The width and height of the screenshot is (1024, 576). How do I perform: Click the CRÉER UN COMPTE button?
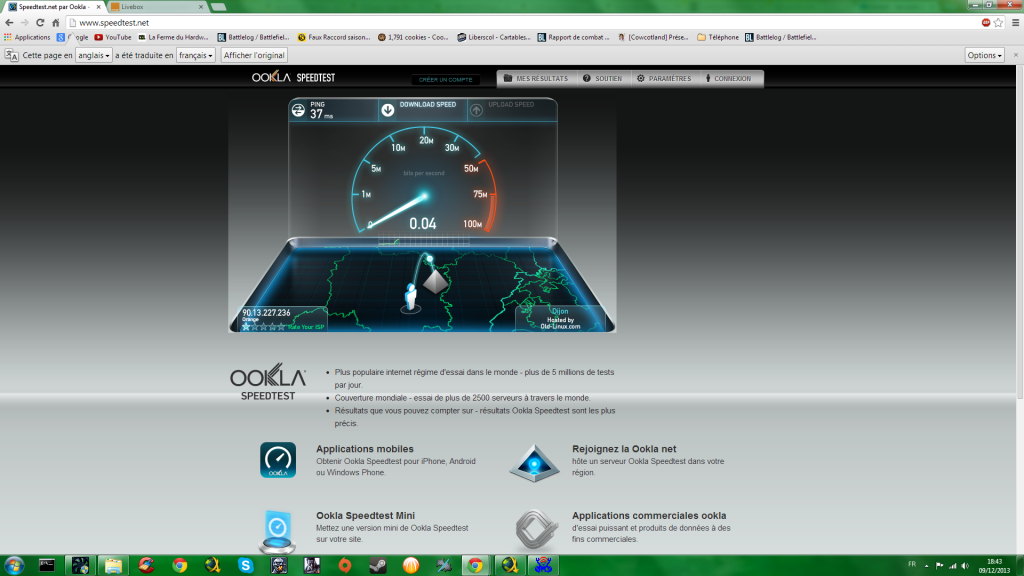point(445,80)
